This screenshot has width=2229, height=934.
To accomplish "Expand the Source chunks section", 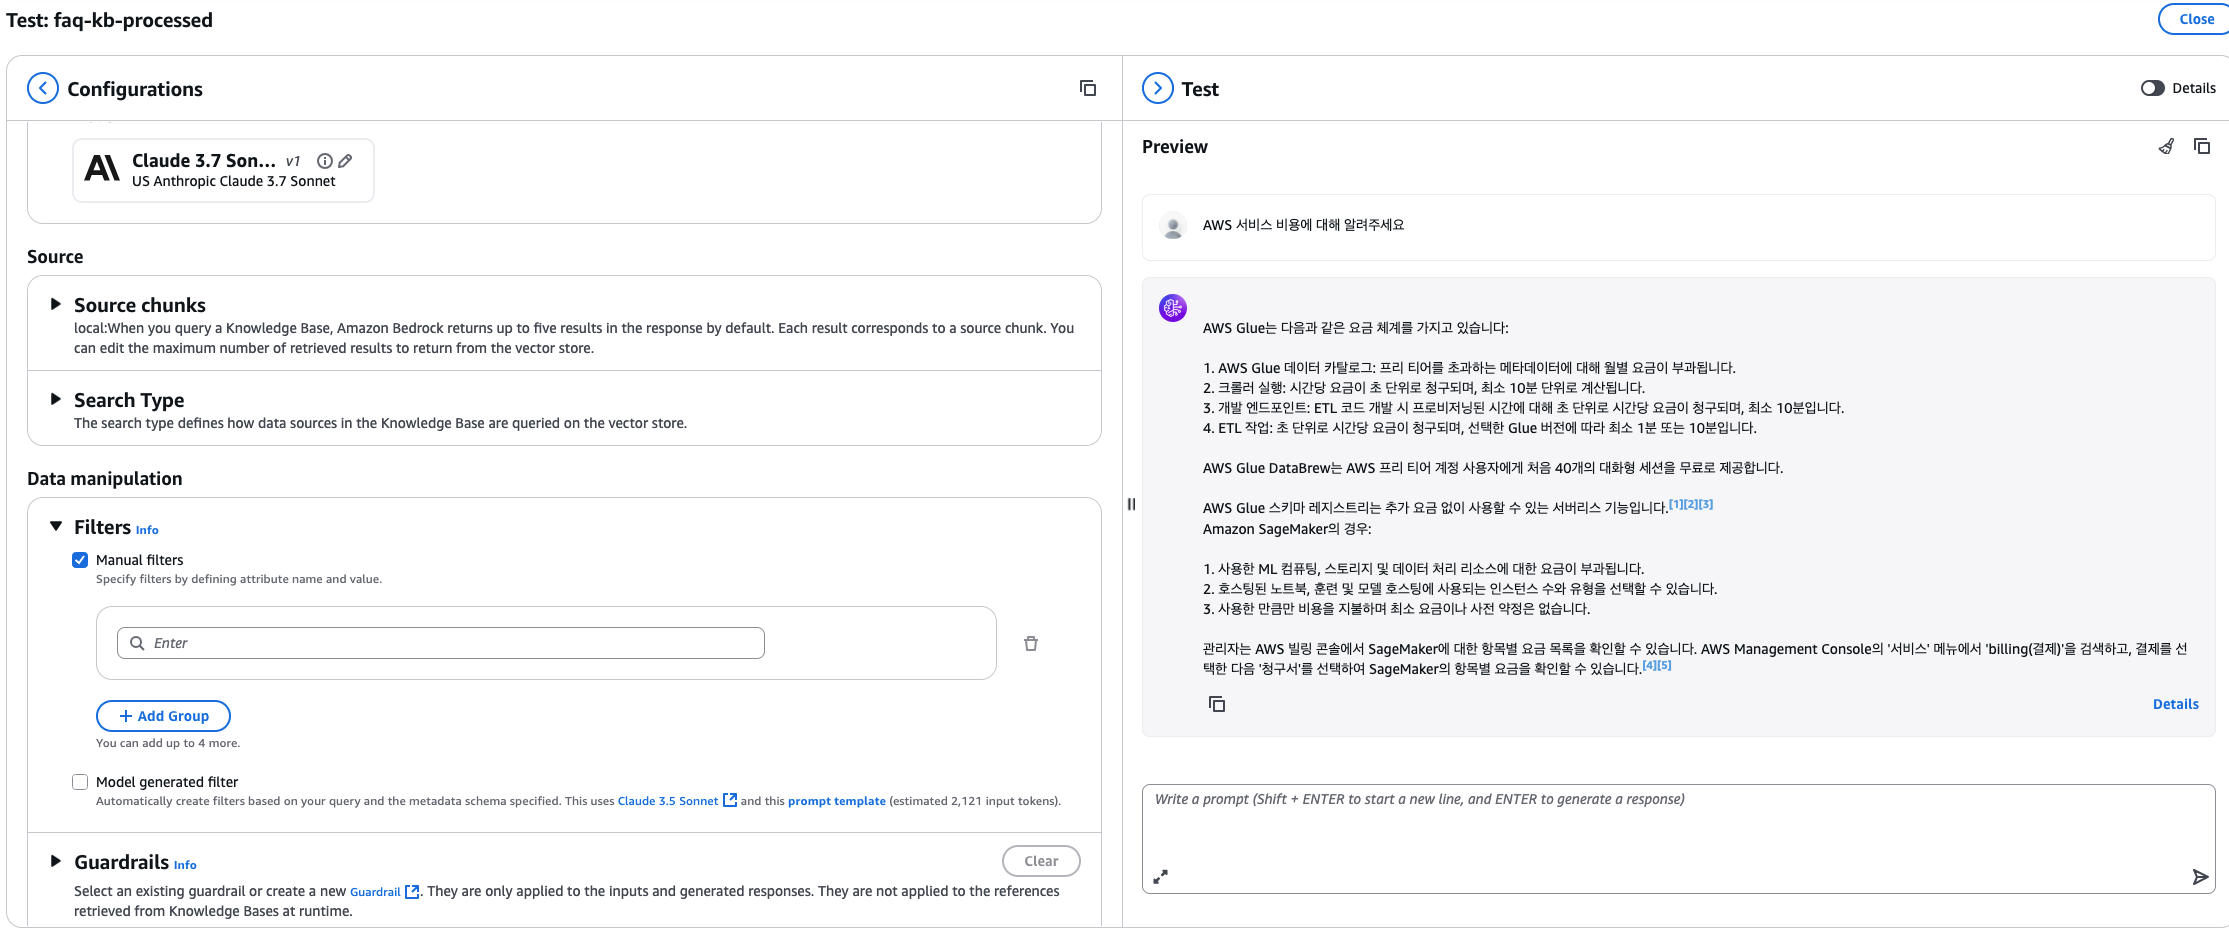I will coord(56,304).
